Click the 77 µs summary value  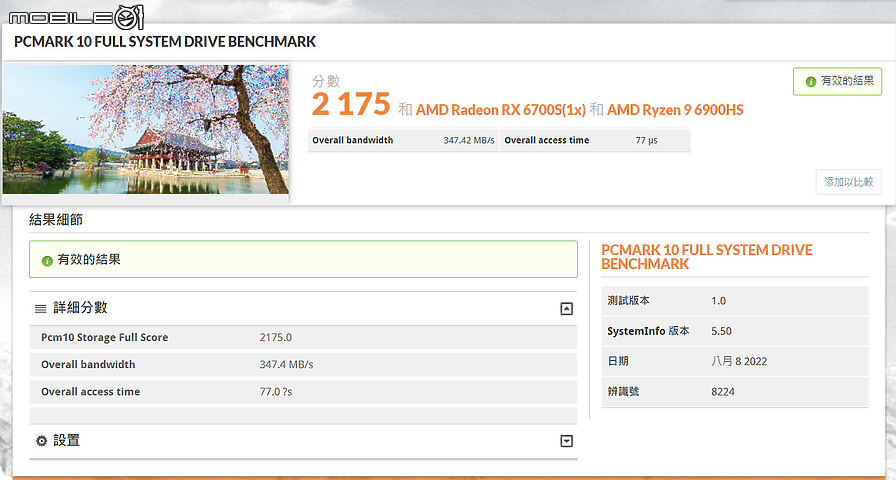click(646, 140)
